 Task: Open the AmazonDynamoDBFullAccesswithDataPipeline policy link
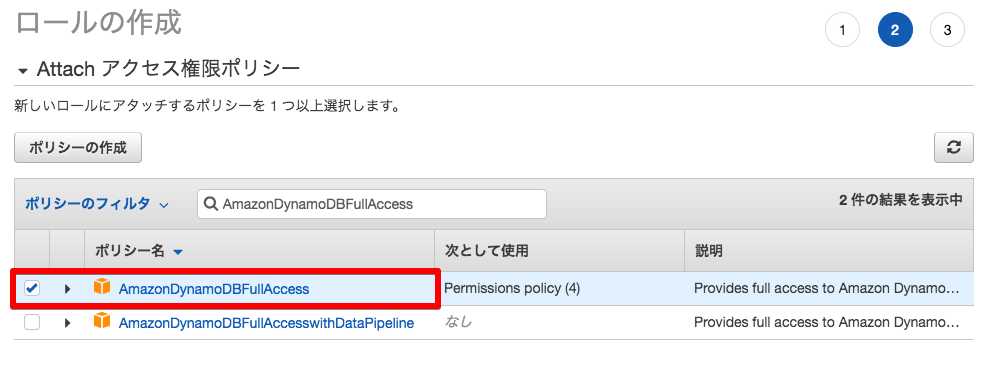266,323
